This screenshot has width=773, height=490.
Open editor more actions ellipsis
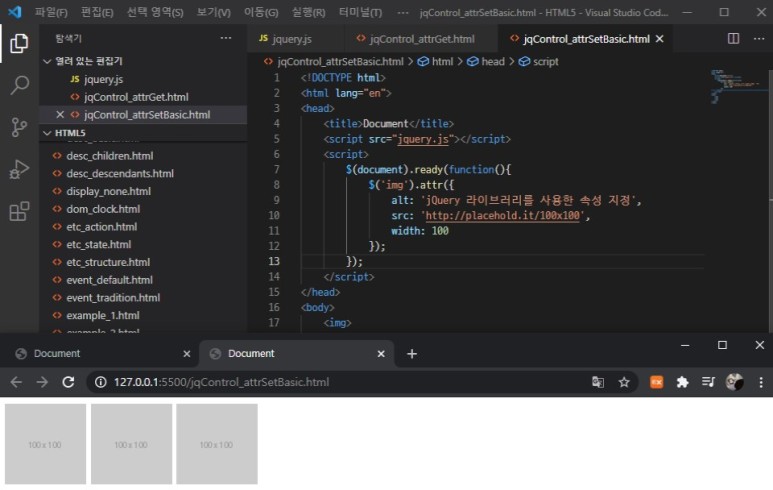tap(759, 38)
